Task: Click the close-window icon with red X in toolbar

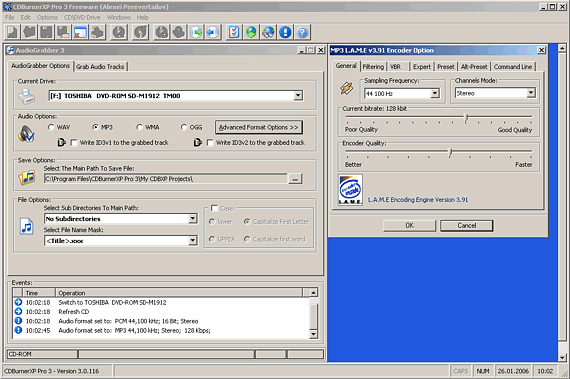Action: pos(80,32)
